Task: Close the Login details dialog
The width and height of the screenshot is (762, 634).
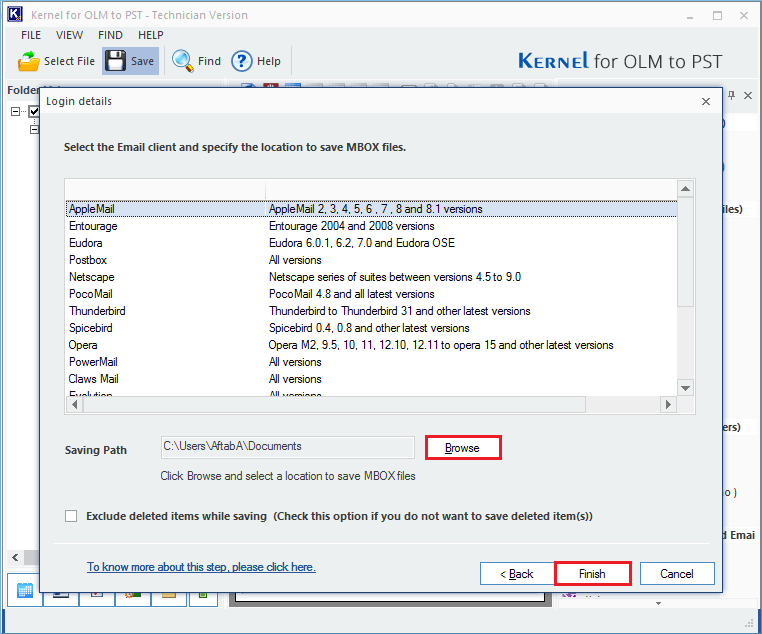Action: pyautogui.click(x=706, y=101)
